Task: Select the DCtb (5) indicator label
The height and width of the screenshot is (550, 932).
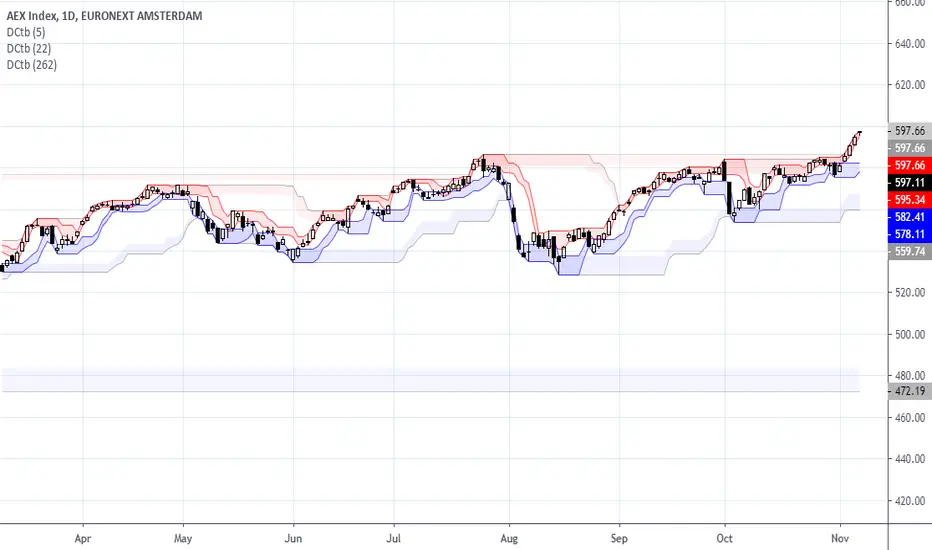Action: pyautogui.click(x=26, y=32)
